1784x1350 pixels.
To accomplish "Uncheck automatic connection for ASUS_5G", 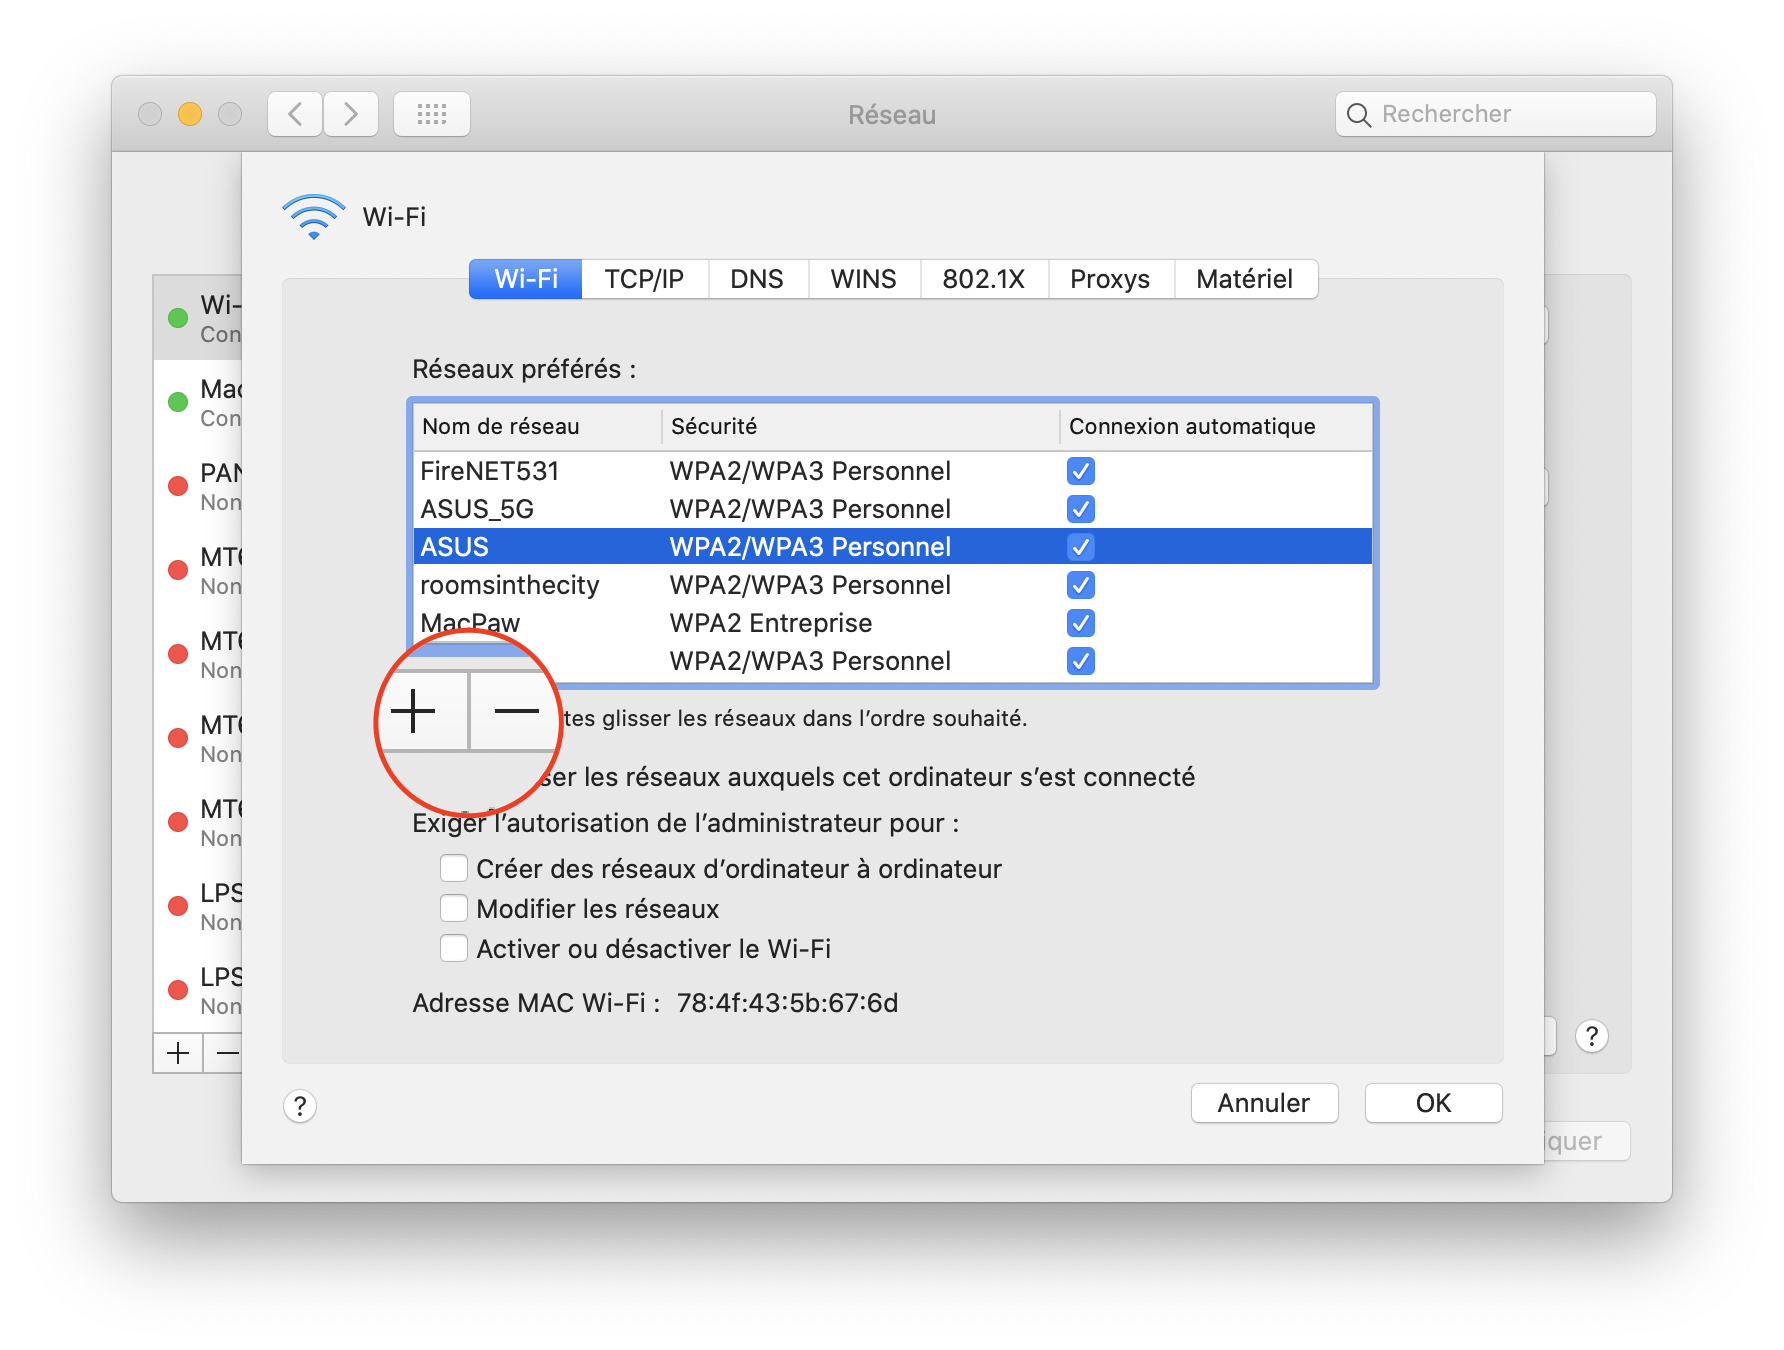I will pos(1080,509).
